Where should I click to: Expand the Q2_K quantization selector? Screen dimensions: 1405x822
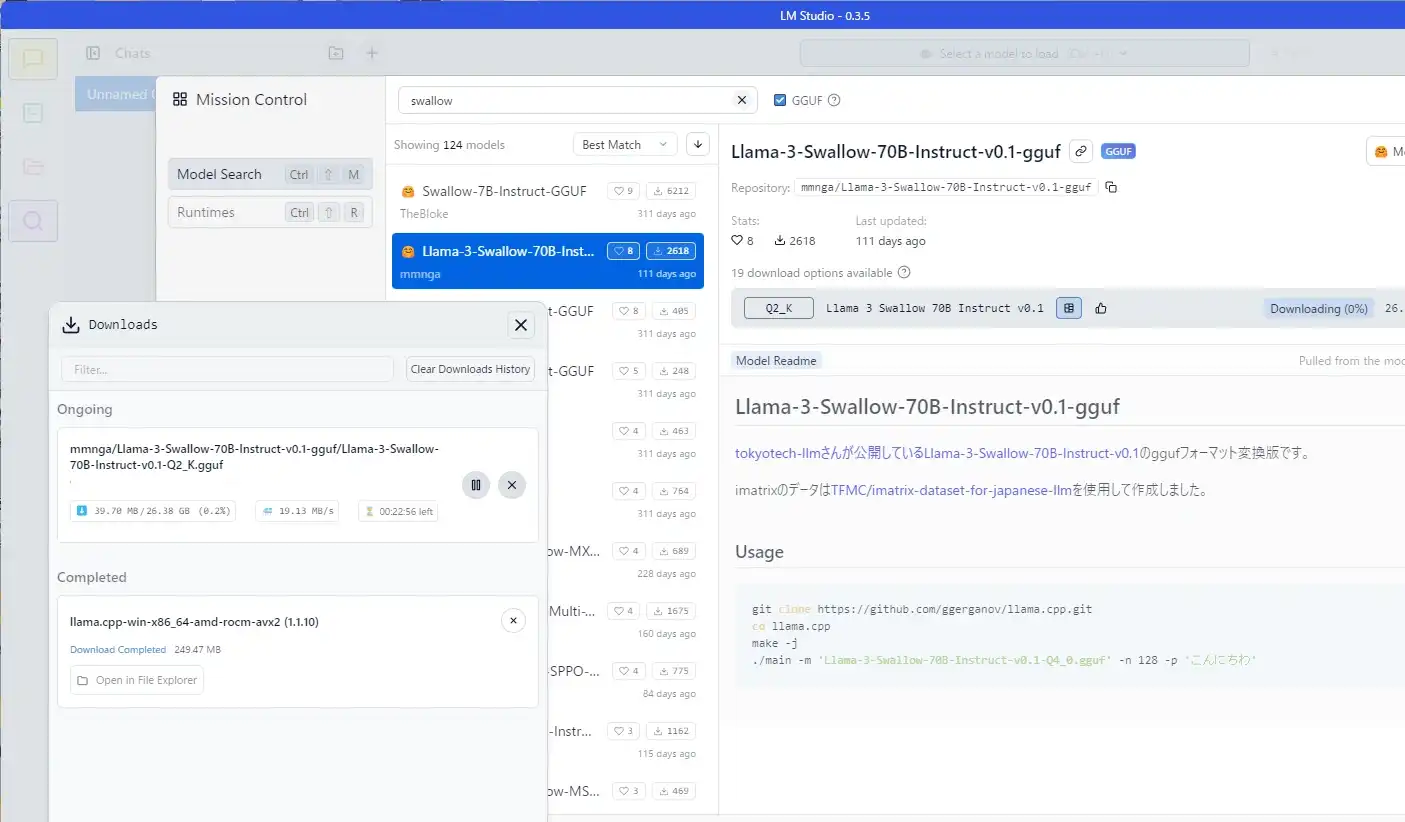click(778, 308)
